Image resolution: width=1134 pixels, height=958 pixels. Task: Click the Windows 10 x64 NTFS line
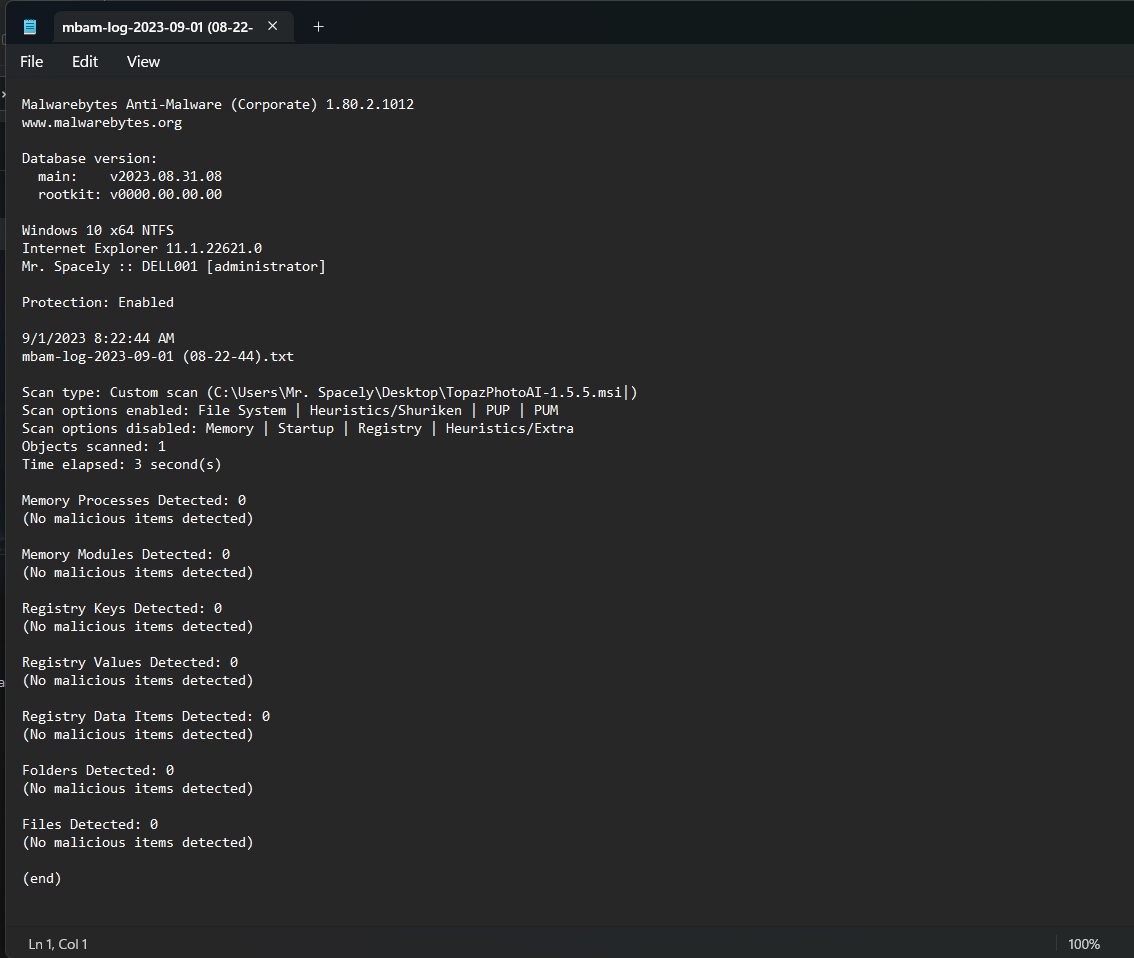coord(98,230)
